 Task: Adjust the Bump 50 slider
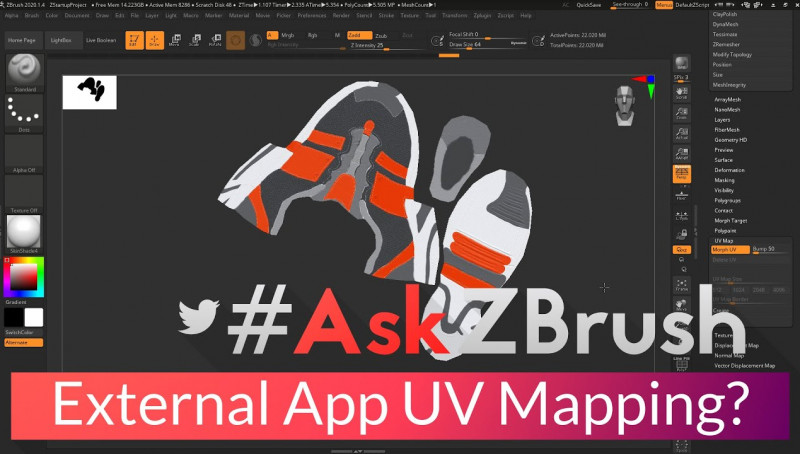tap(770, 249)
